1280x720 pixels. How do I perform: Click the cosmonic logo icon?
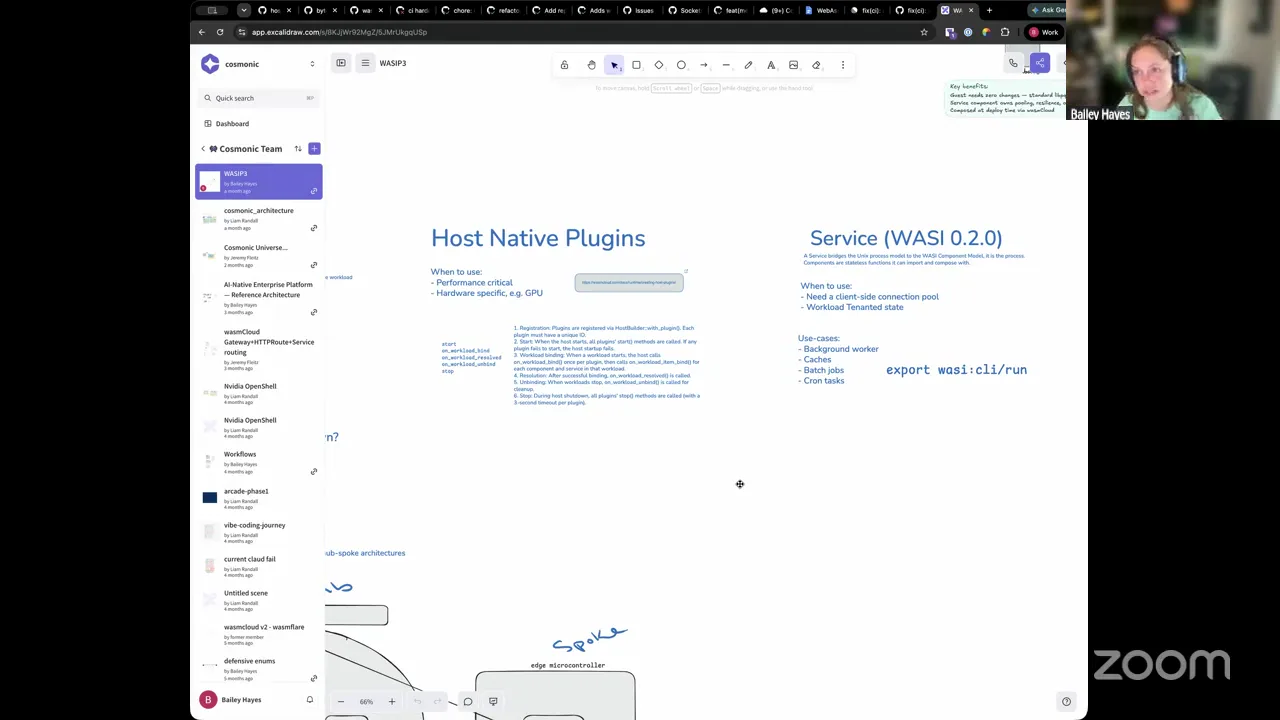pyautogui.click(x=210, y=64)
